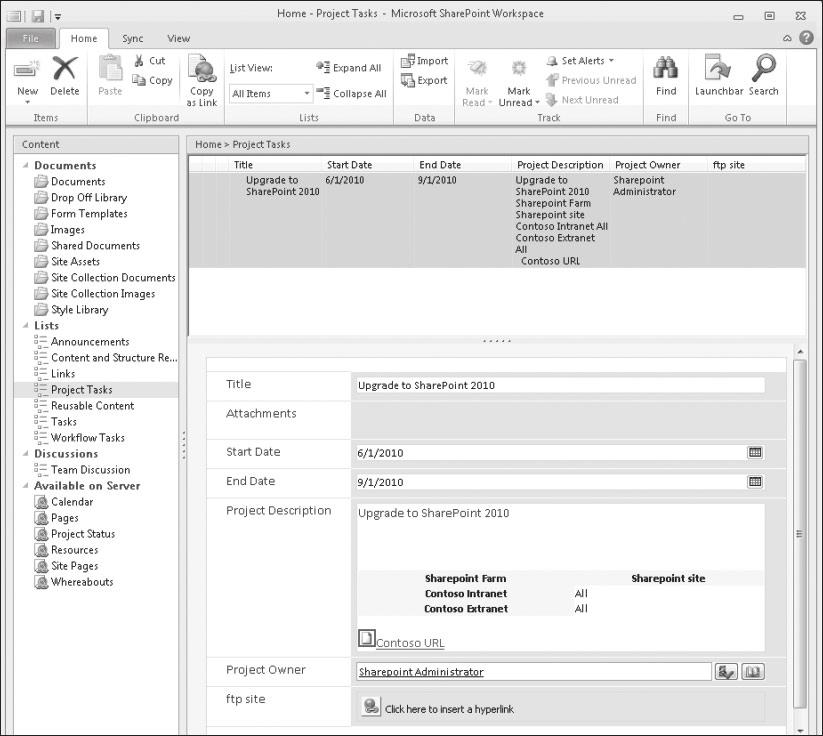Viewport: 823px width, 736px height.
Task: Click the Copy icon in Clipboard
Action: (x=139, y=80)
